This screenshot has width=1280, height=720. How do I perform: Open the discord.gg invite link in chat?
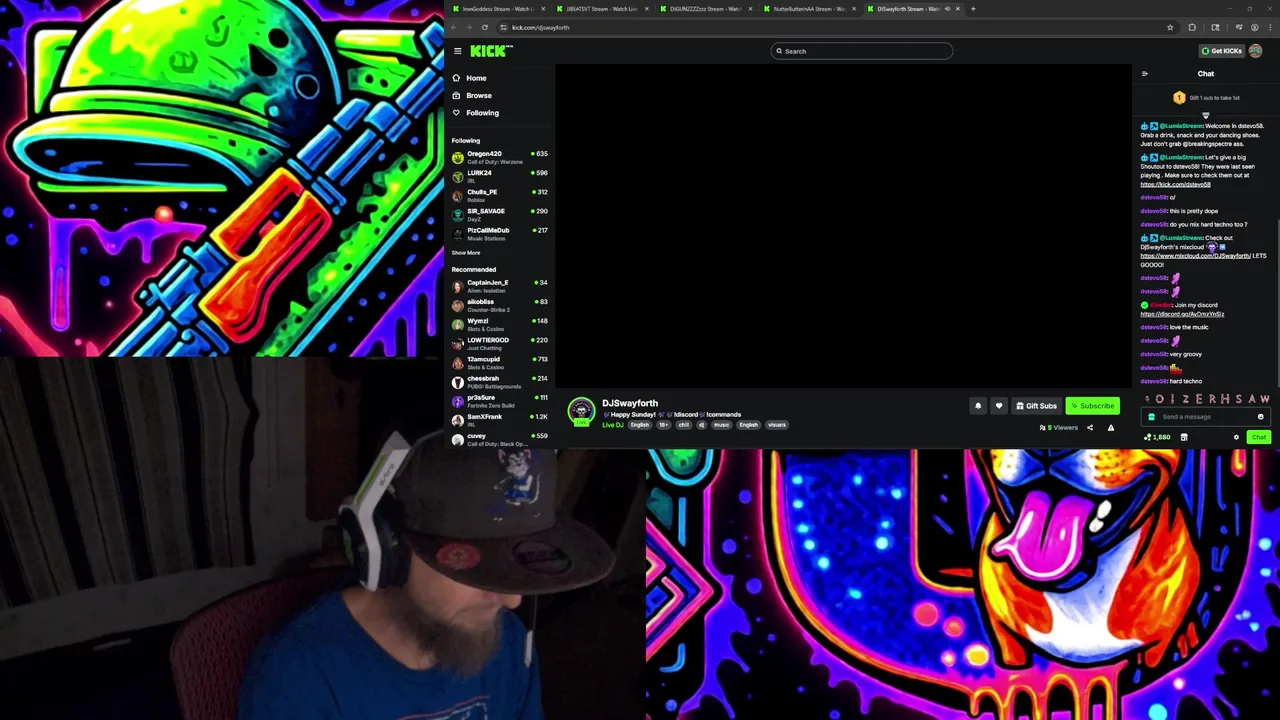tap(1182, 314)
